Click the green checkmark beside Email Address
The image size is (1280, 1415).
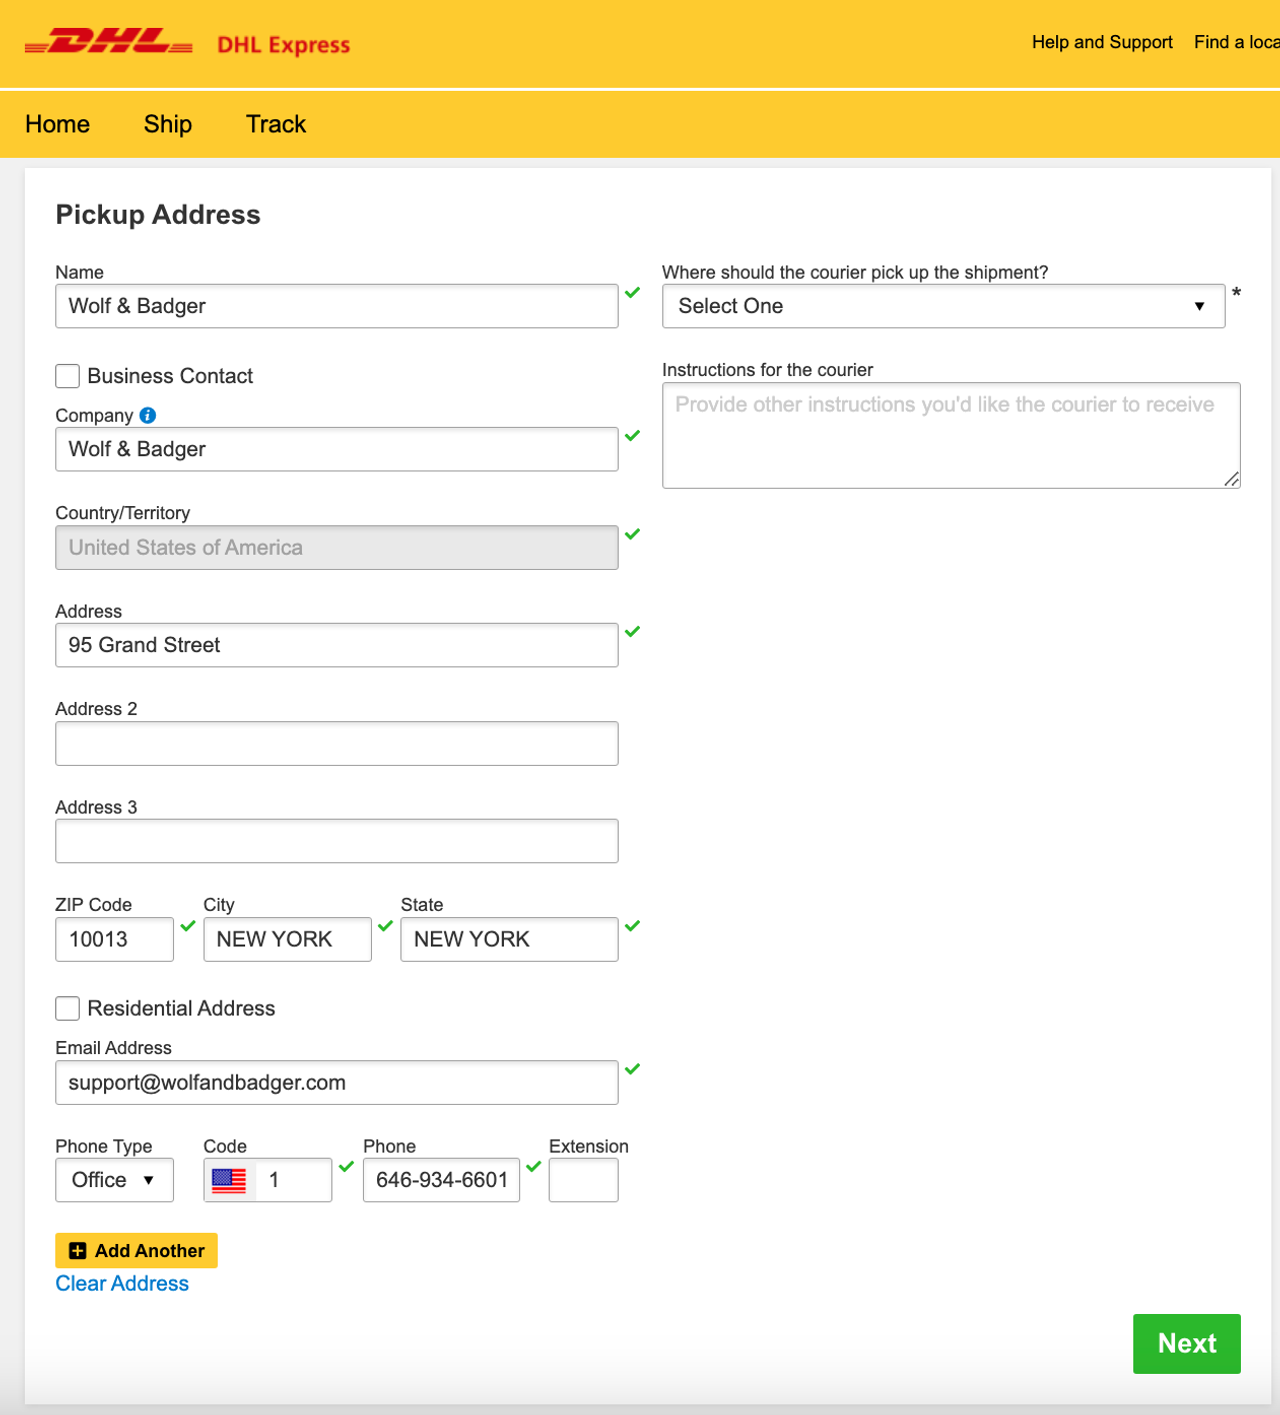tap(632, 1069)
